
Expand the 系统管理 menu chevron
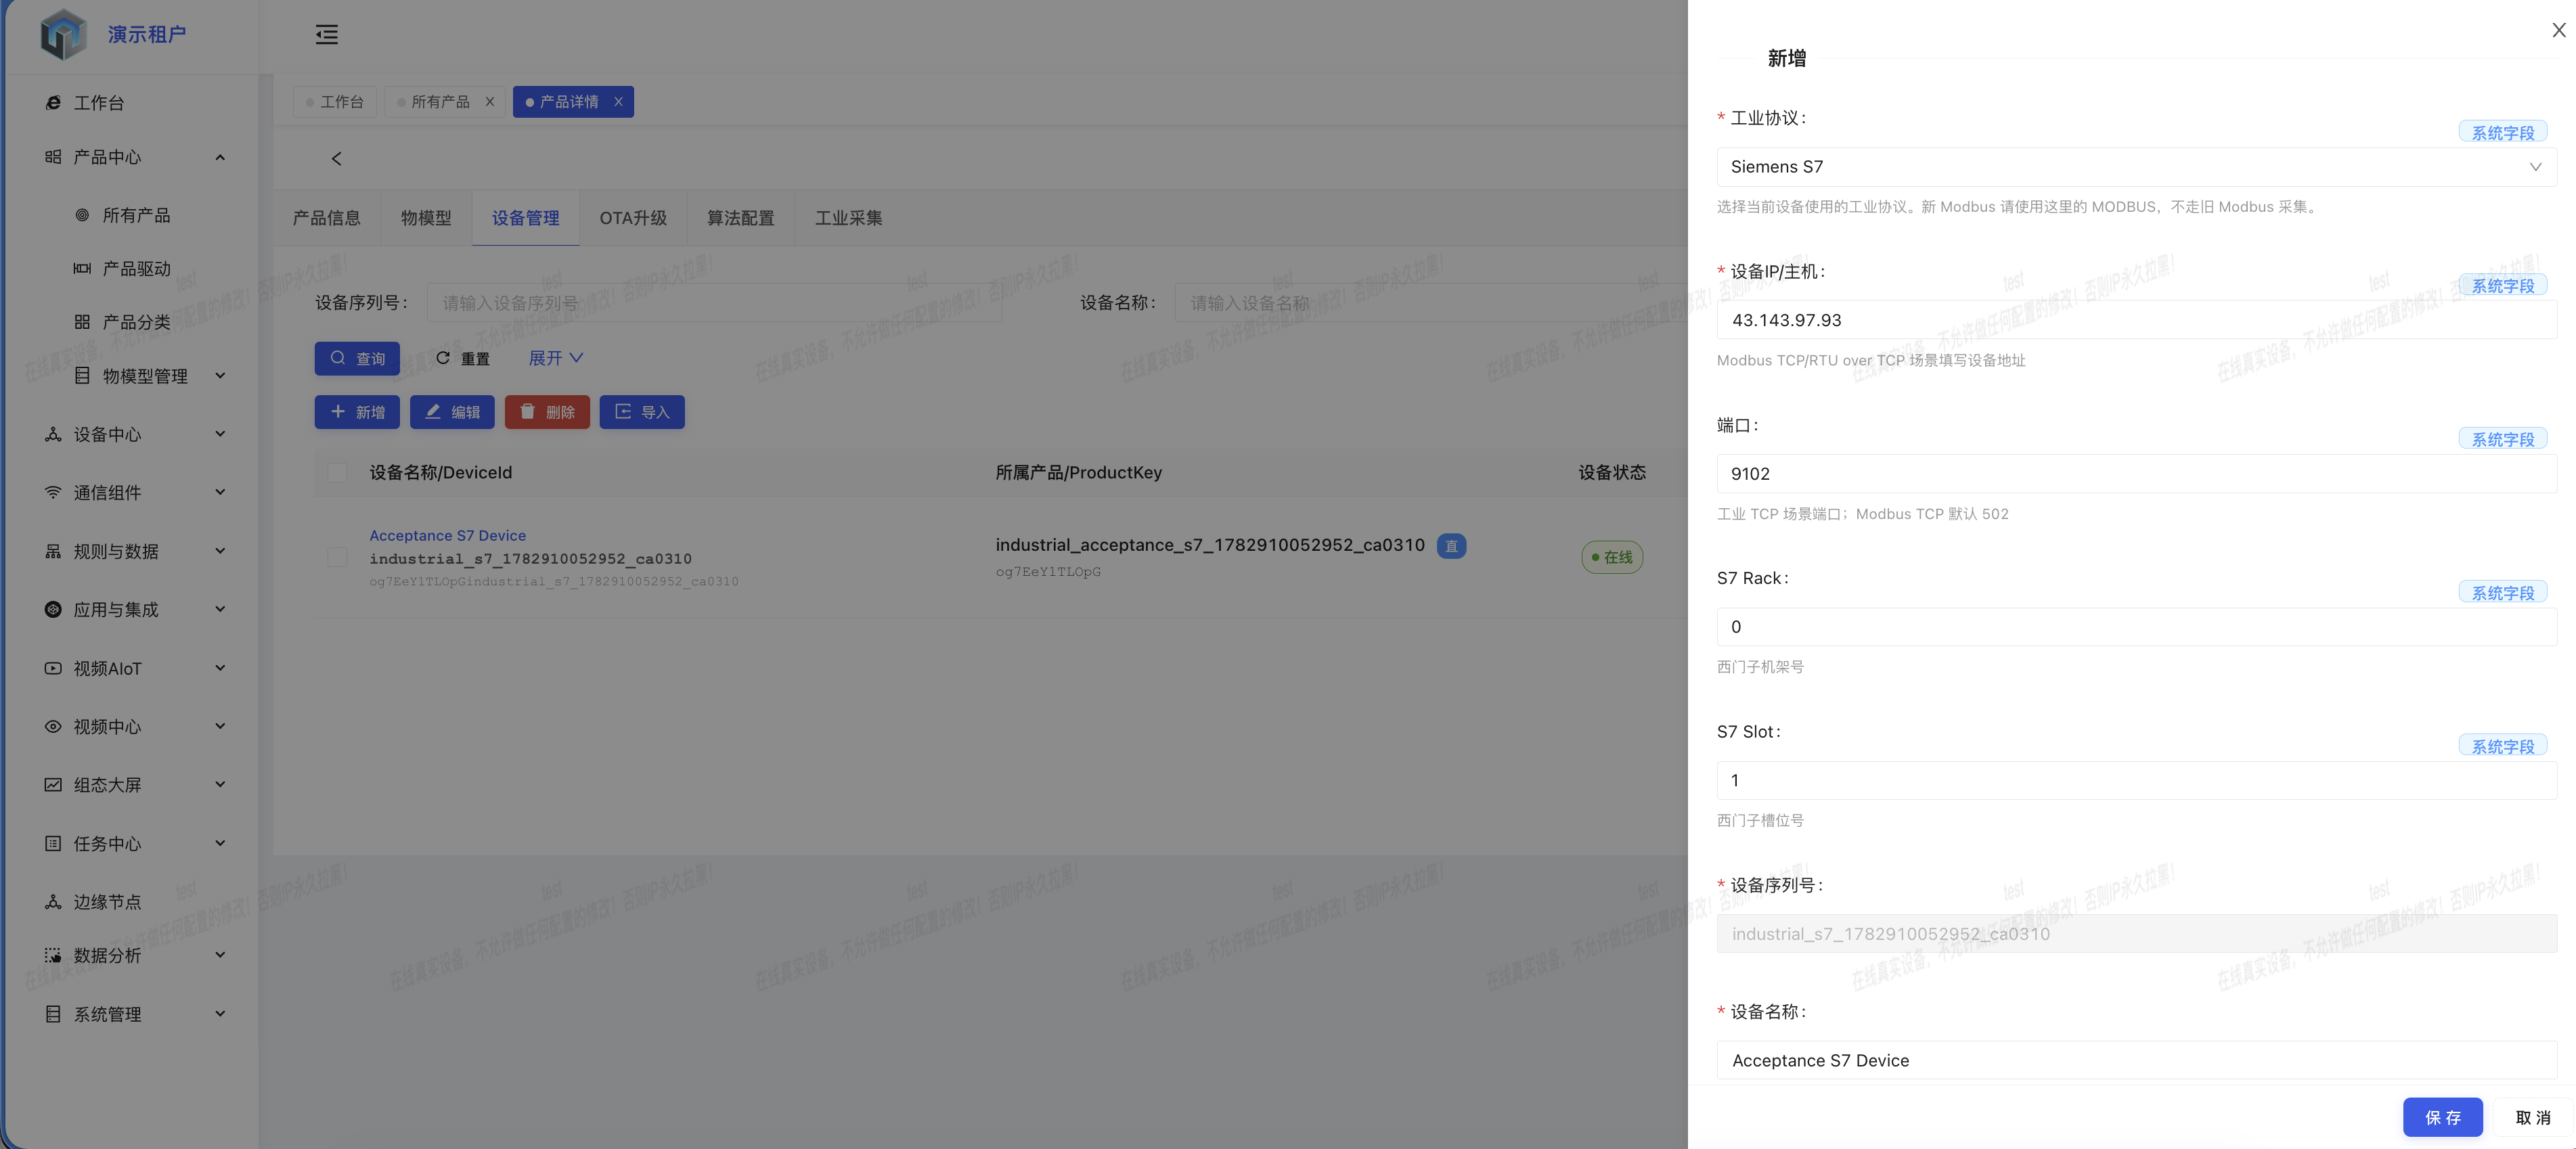point(220,1014)
